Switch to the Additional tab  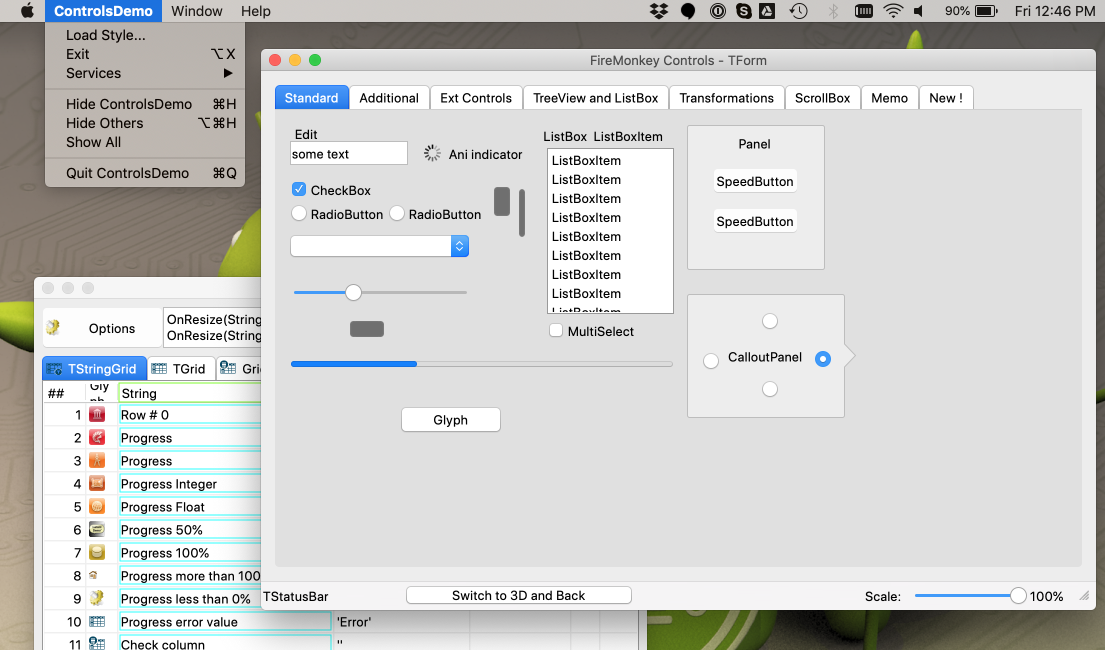click(389, 98)
